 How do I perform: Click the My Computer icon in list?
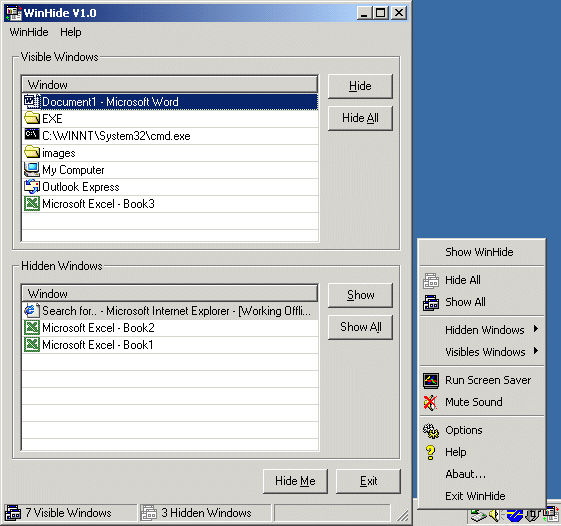pyautogui.click(x=31, y=170)
